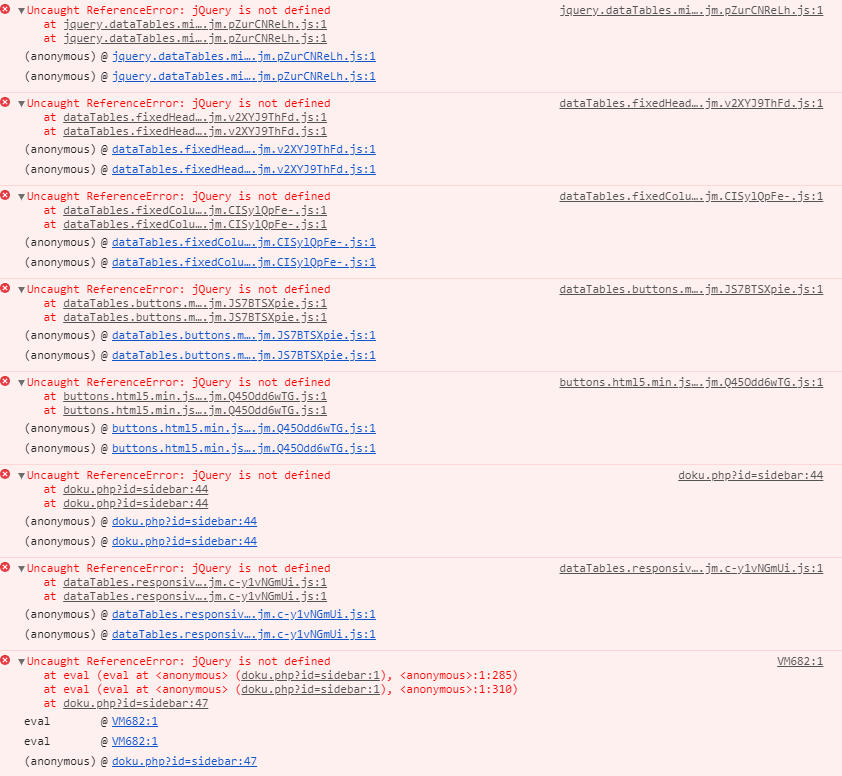
Task: Click the error icon for the dataTables.fixedColu error
Action: click(x=6, y=195)
